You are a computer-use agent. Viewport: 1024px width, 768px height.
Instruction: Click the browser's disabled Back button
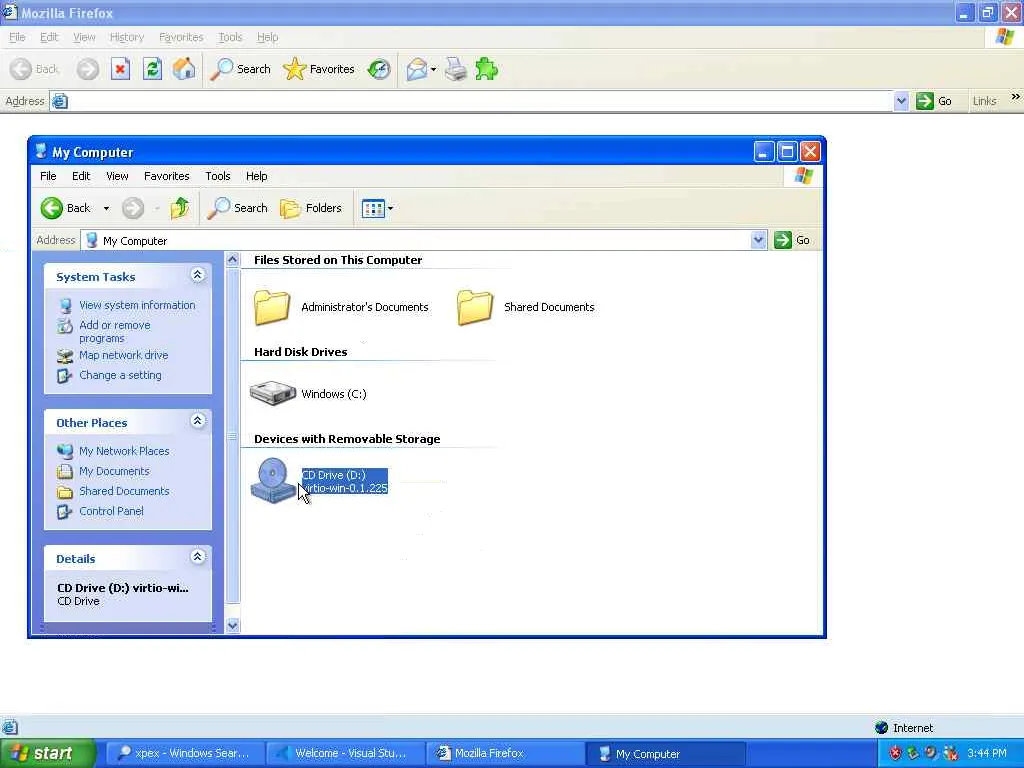(35, 69)
